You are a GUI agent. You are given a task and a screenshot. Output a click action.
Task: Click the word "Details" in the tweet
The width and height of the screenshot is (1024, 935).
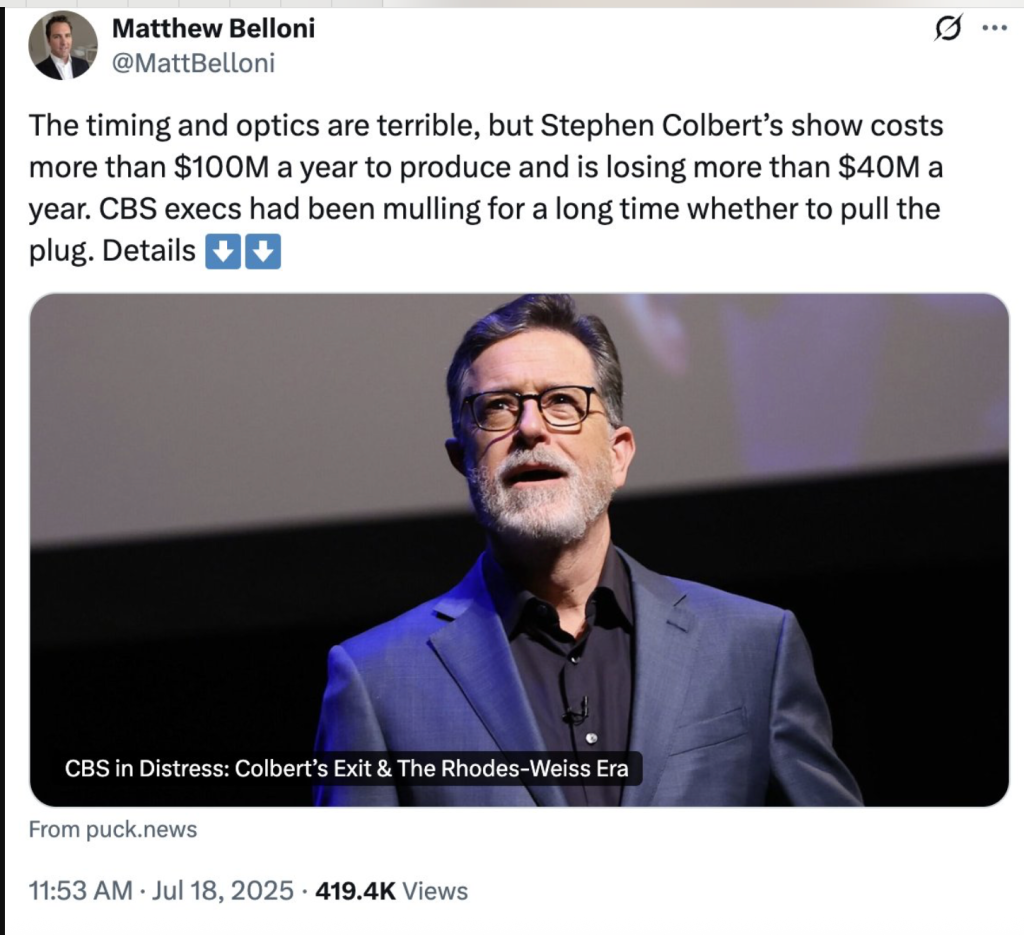click(148, 251)
